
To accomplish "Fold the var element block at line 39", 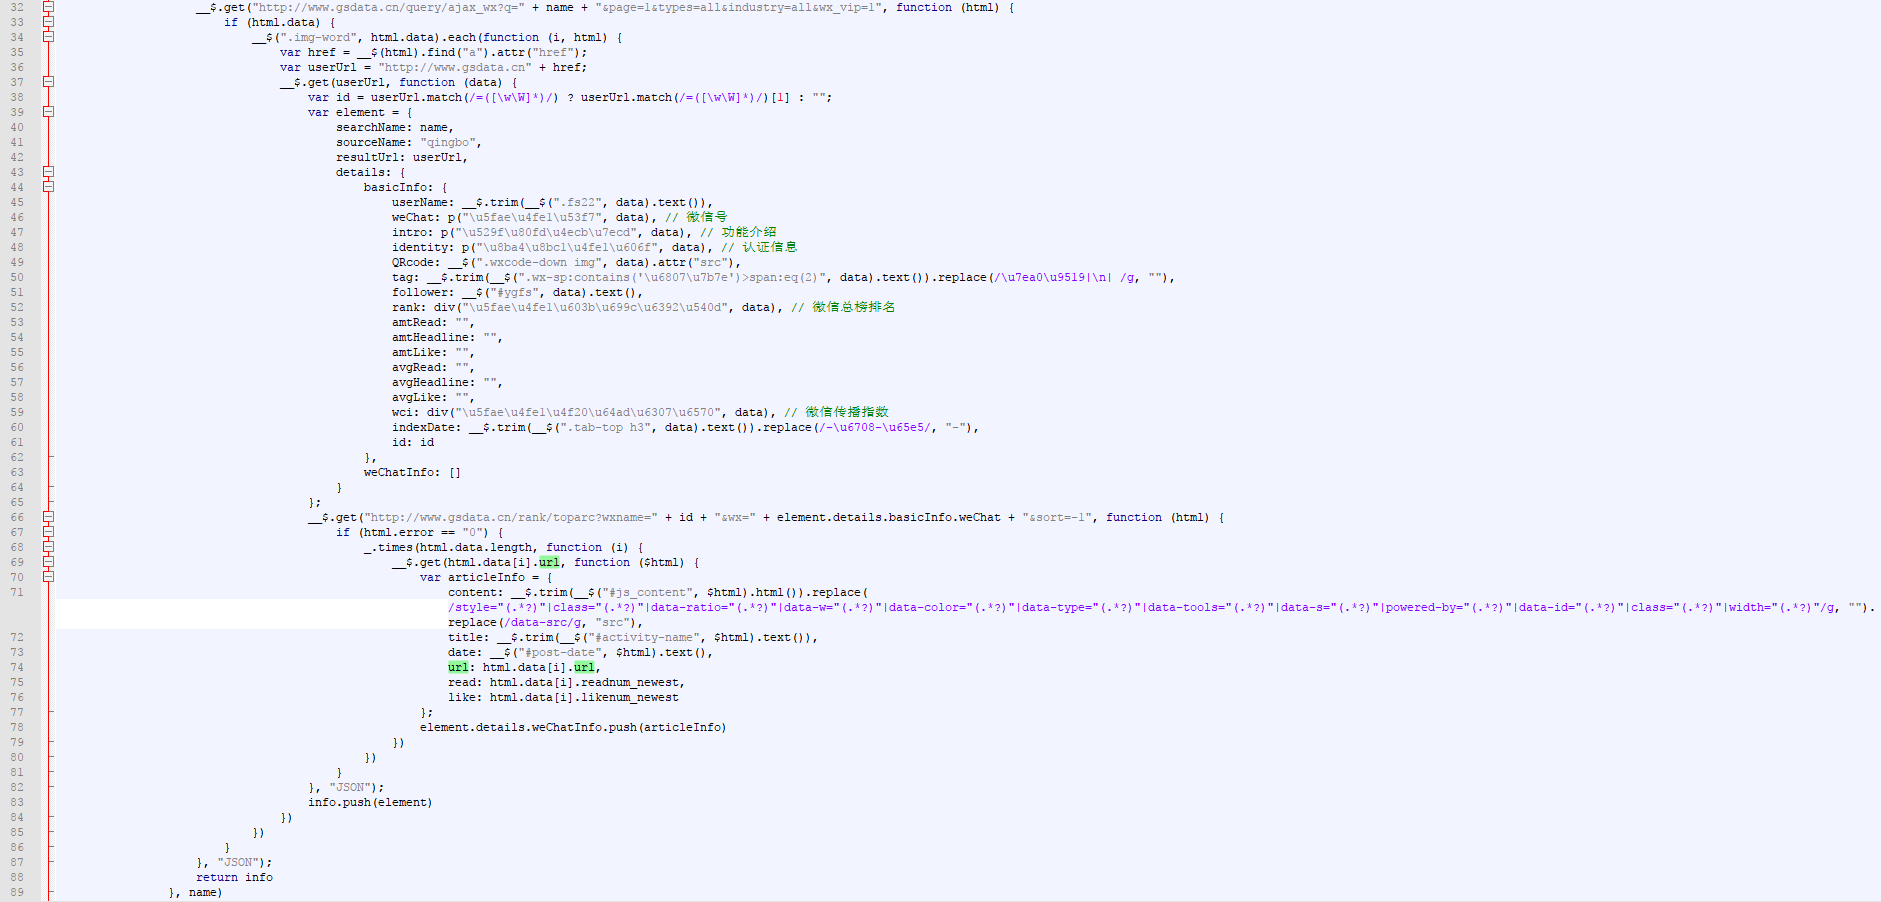I will tap(48, 112).
